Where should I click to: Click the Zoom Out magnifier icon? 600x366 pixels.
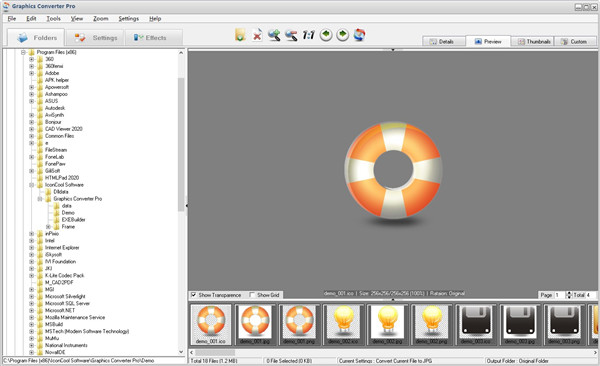[291, 35]
